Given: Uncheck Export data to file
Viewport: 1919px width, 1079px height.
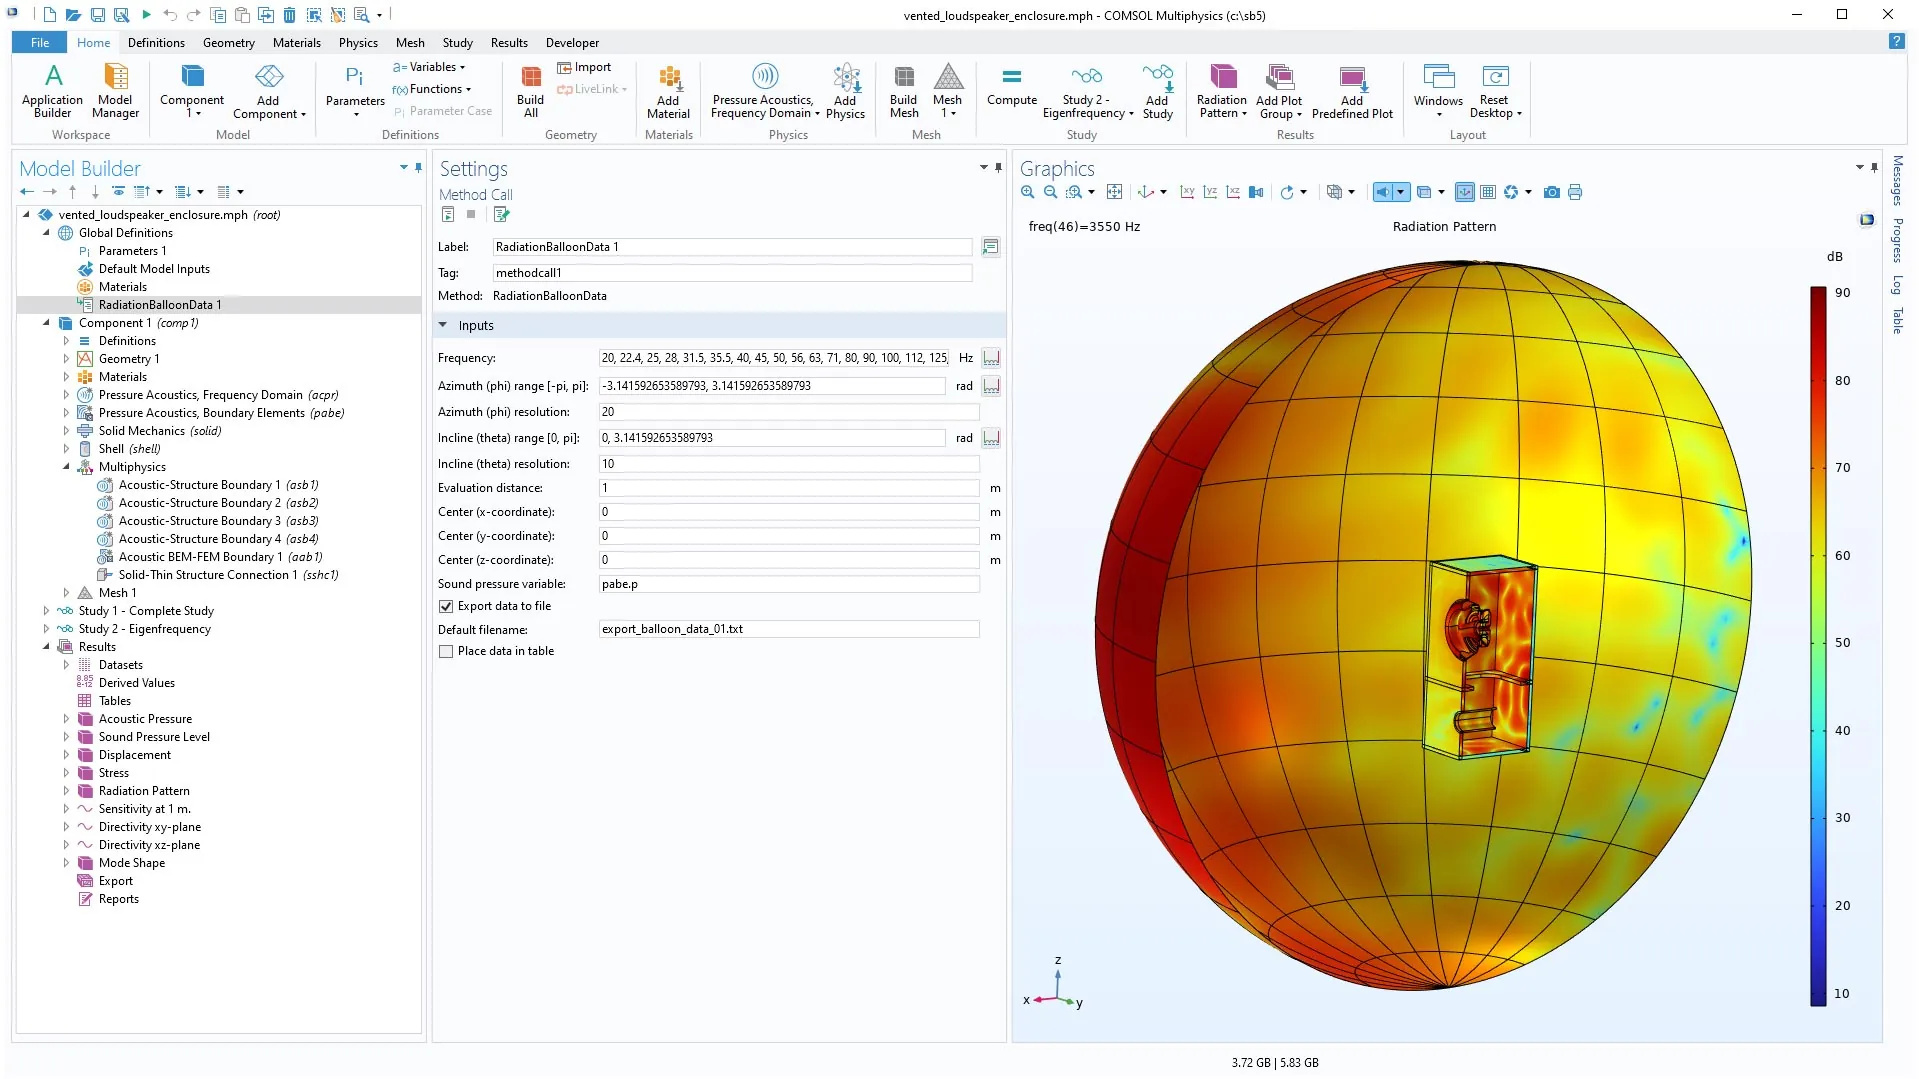Looking at the screenshot, I should click(x=446, y=607).
